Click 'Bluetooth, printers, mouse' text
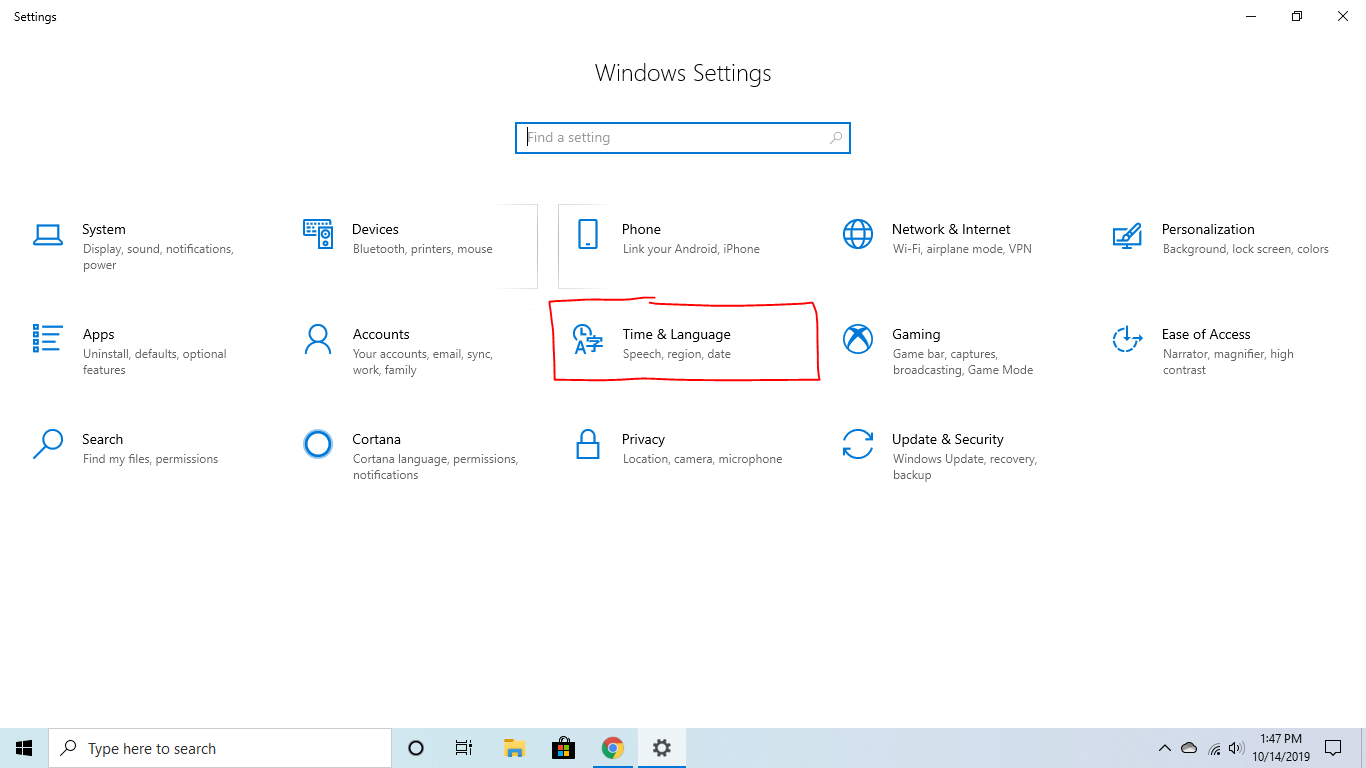The width and height of the screenshot is (1366, 768). click(x=422, y=249)
